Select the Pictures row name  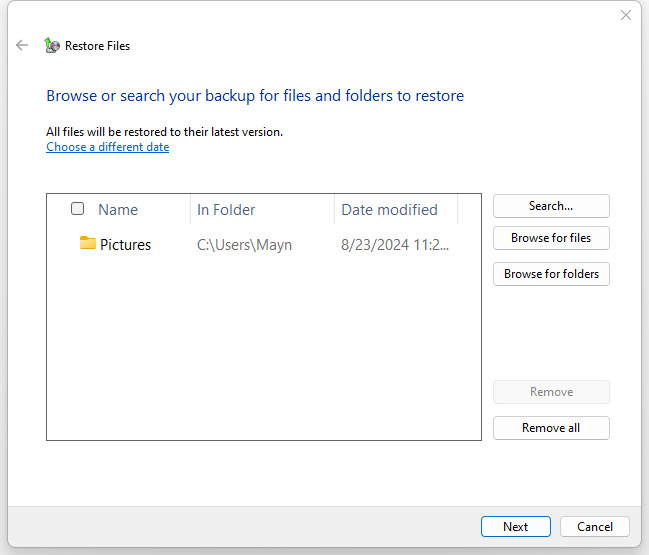pyautogui.click(x=125, y=245)
